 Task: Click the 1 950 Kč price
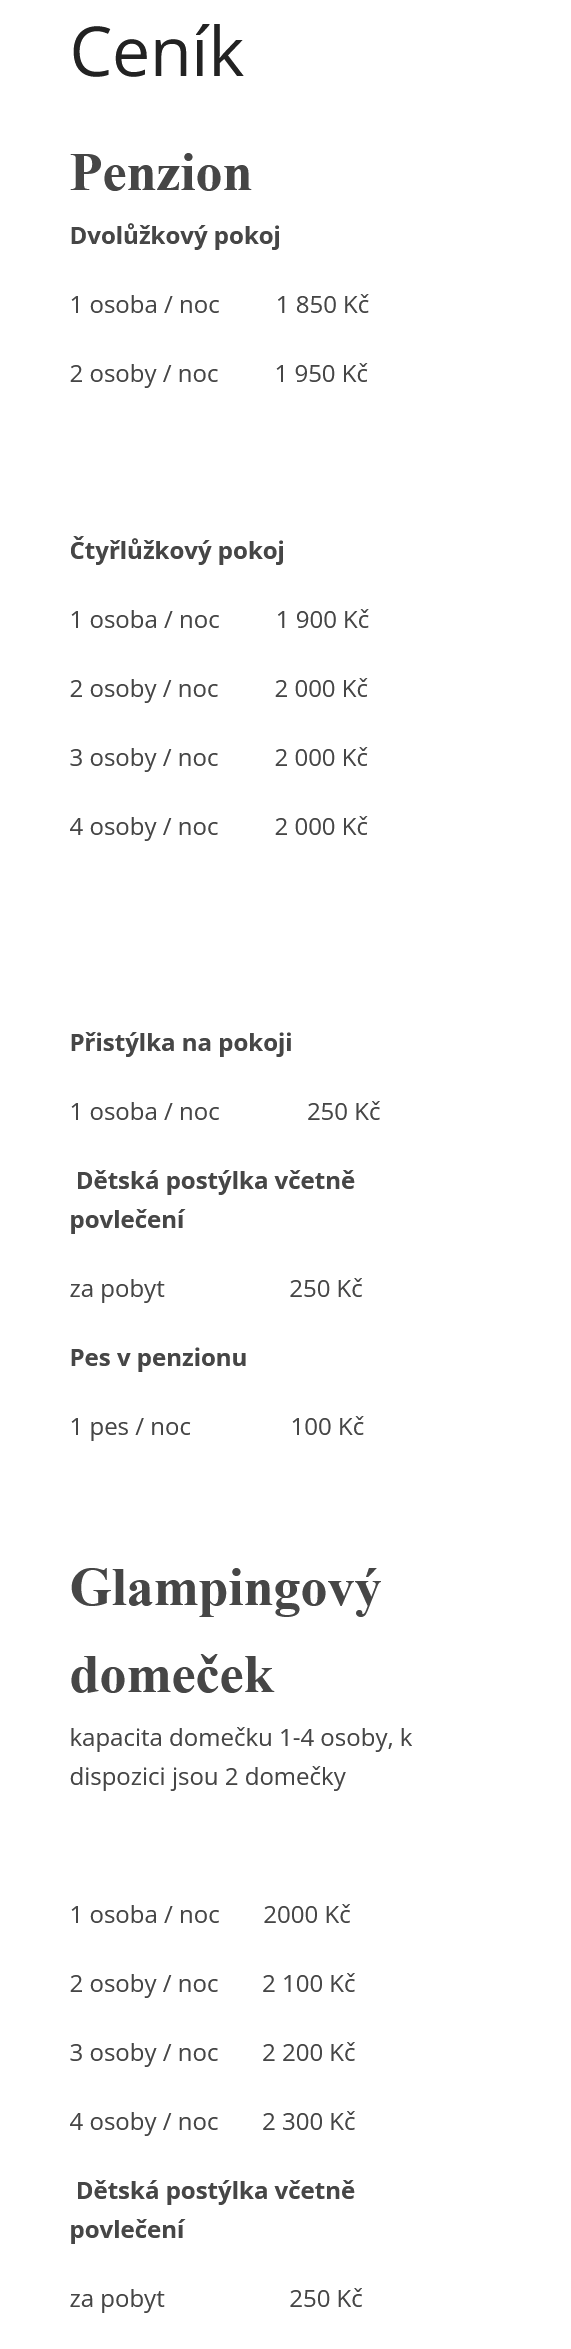322,374
